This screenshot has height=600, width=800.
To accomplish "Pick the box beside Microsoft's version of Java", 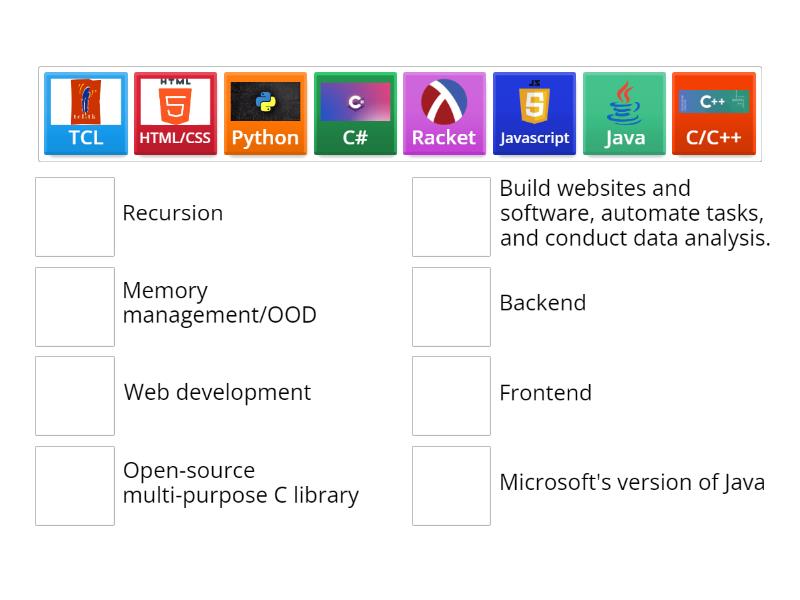I will [451, 486].
